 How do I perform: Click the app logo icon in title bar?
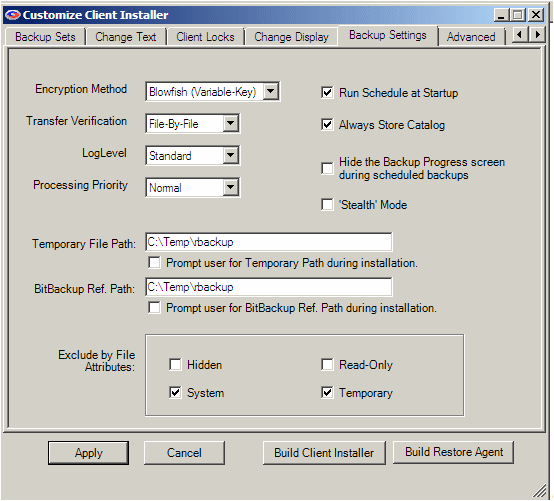13,15
